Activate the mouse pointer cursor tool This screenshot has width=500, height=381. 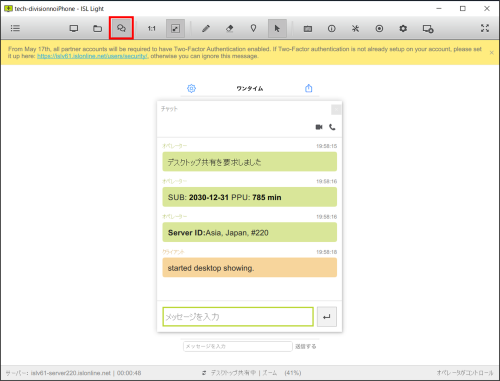277,28
